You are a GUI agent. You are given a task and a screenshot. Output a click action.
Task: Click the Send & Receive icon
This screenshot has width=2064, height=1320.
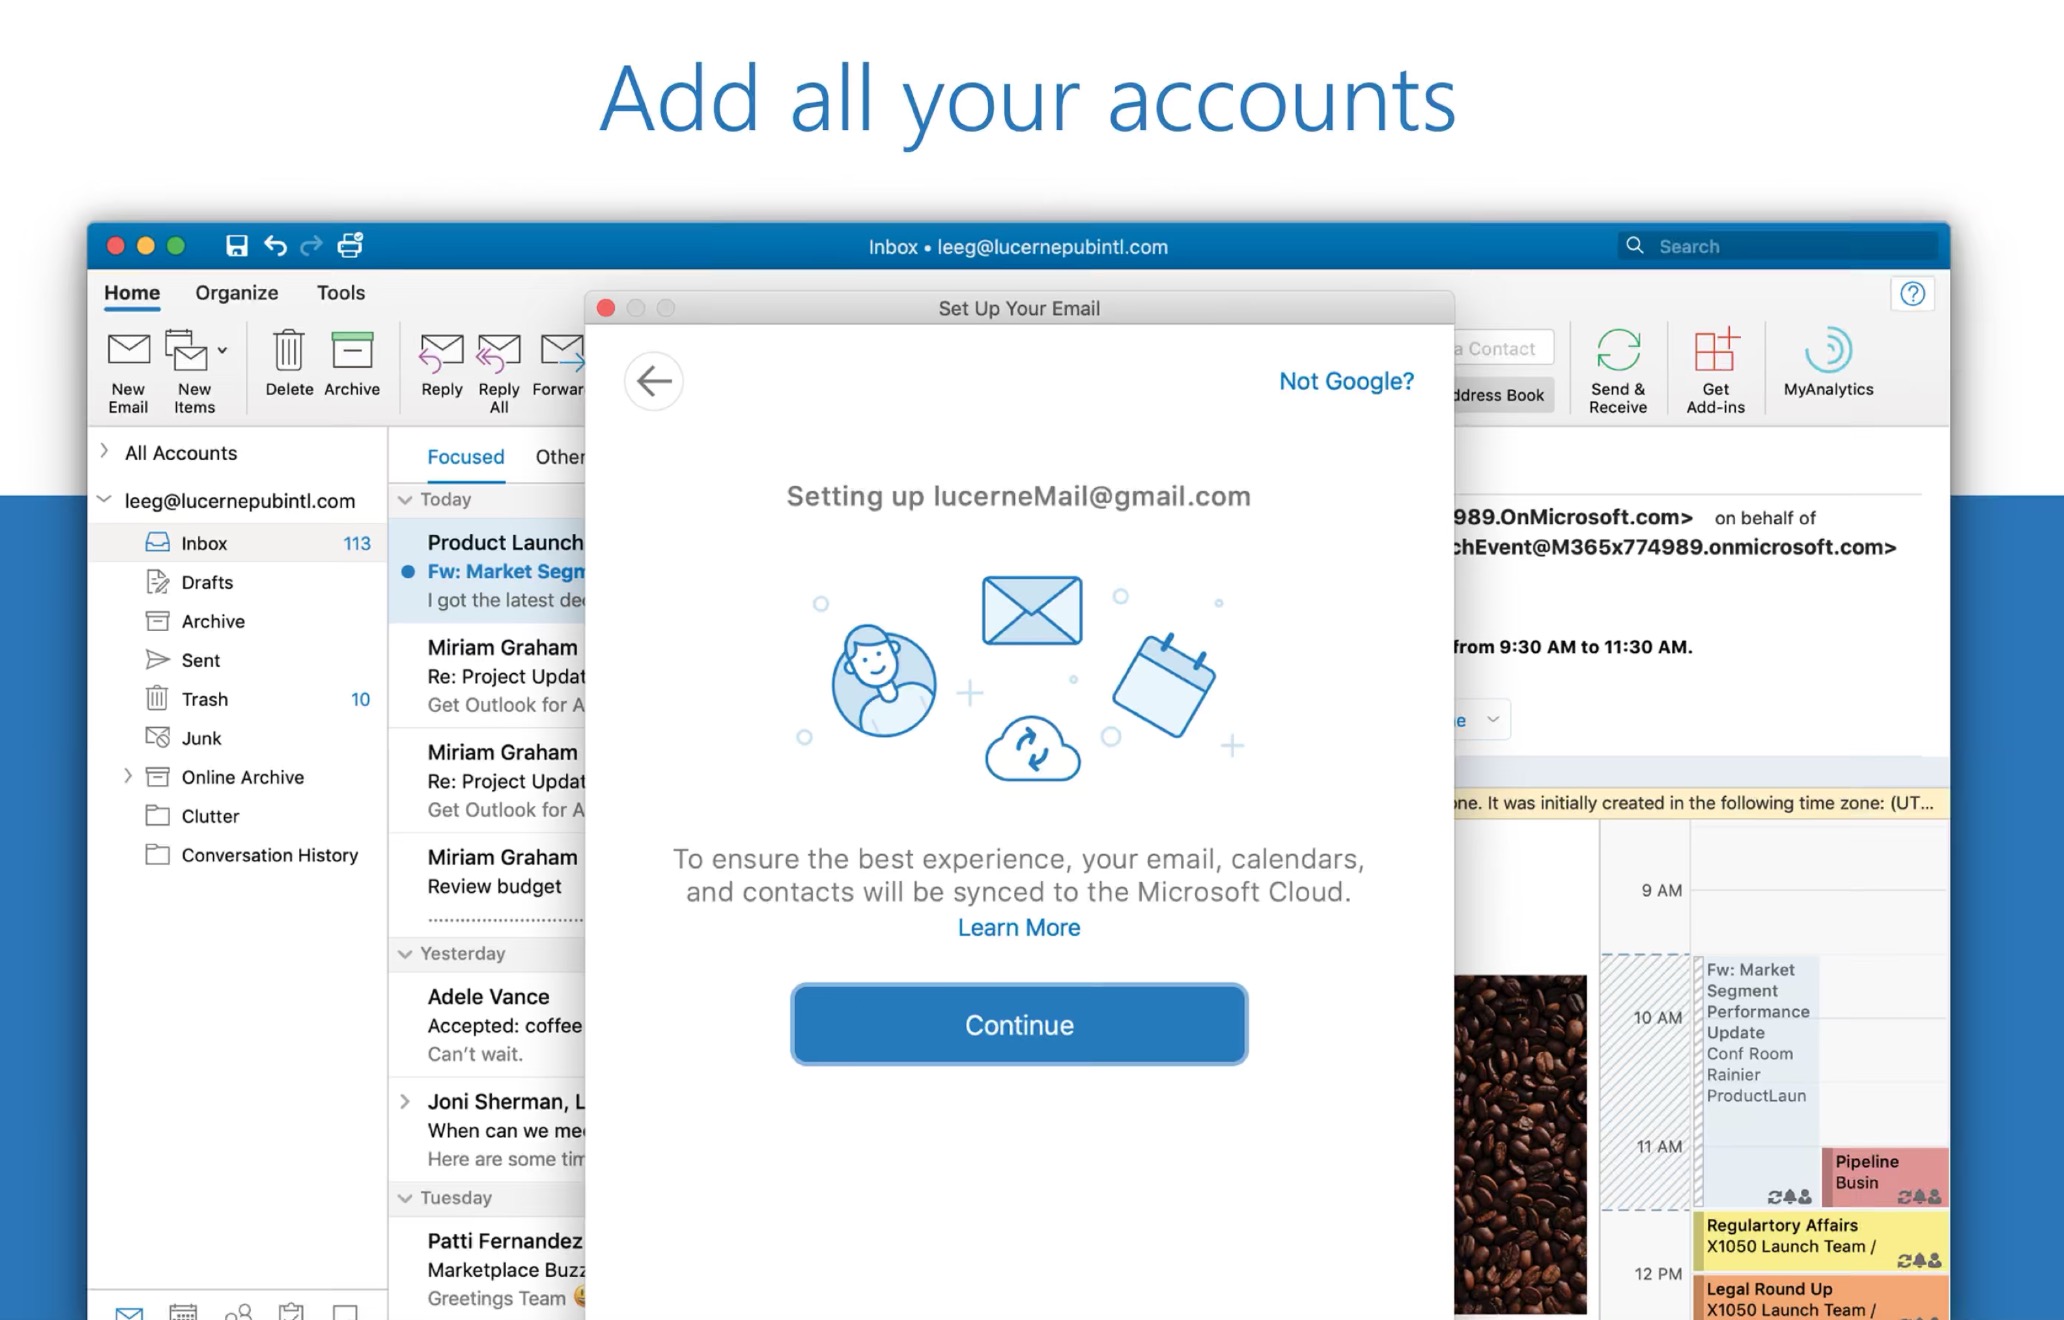(x=1617, y=351)
